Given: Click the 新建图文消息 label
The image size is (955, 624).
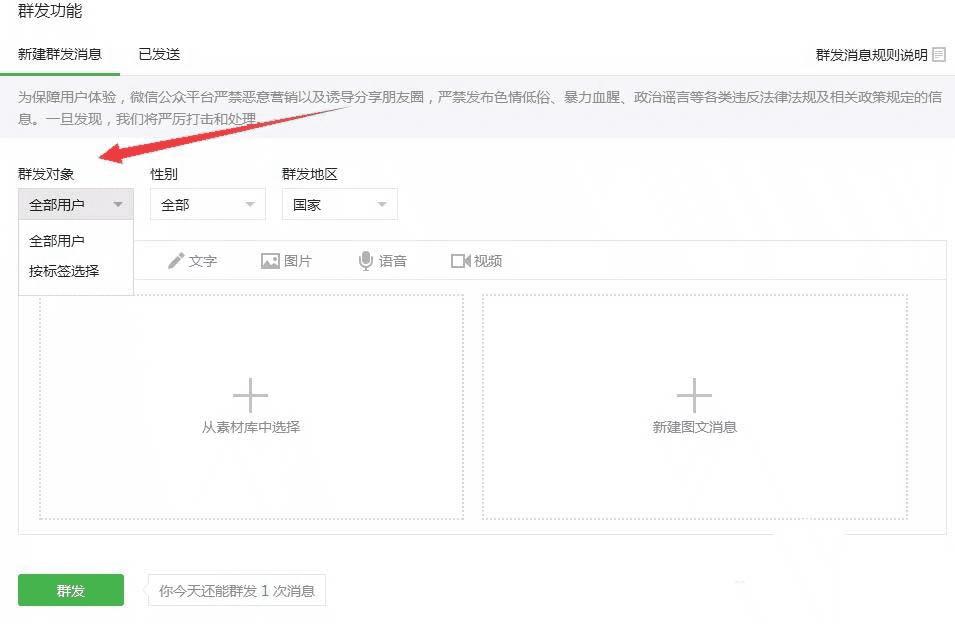Looking at the screenshot, I should point(695,427).
